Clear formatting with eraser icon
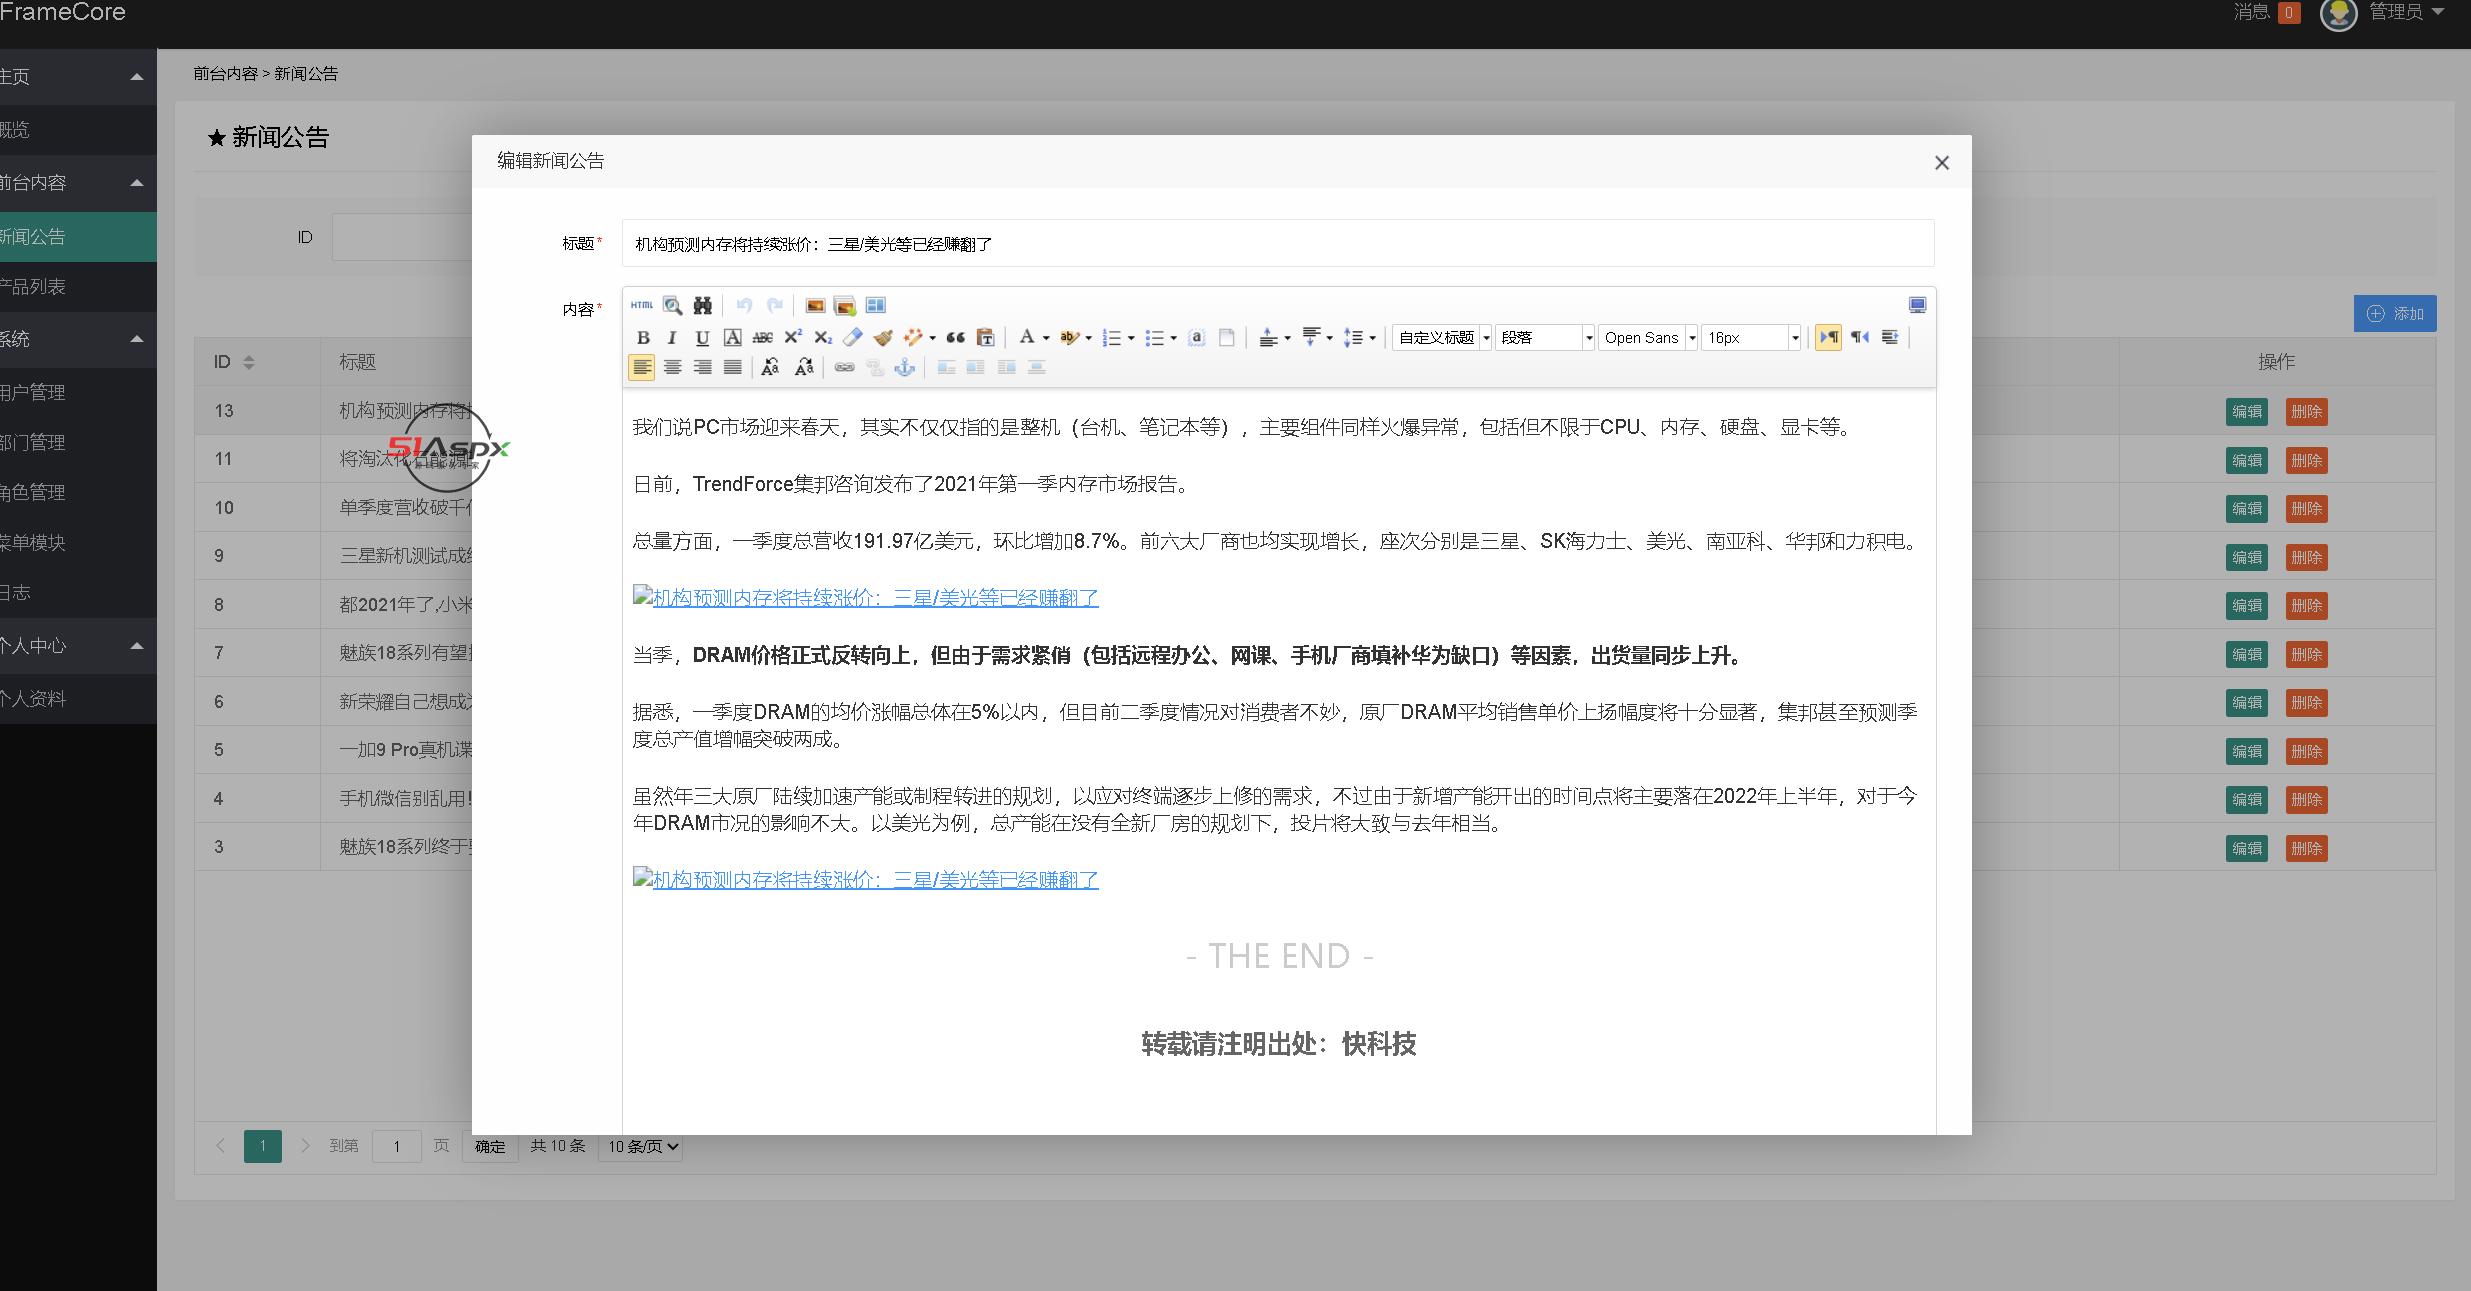This screenshot has height=1291, width=2471. tap(853, 338)
